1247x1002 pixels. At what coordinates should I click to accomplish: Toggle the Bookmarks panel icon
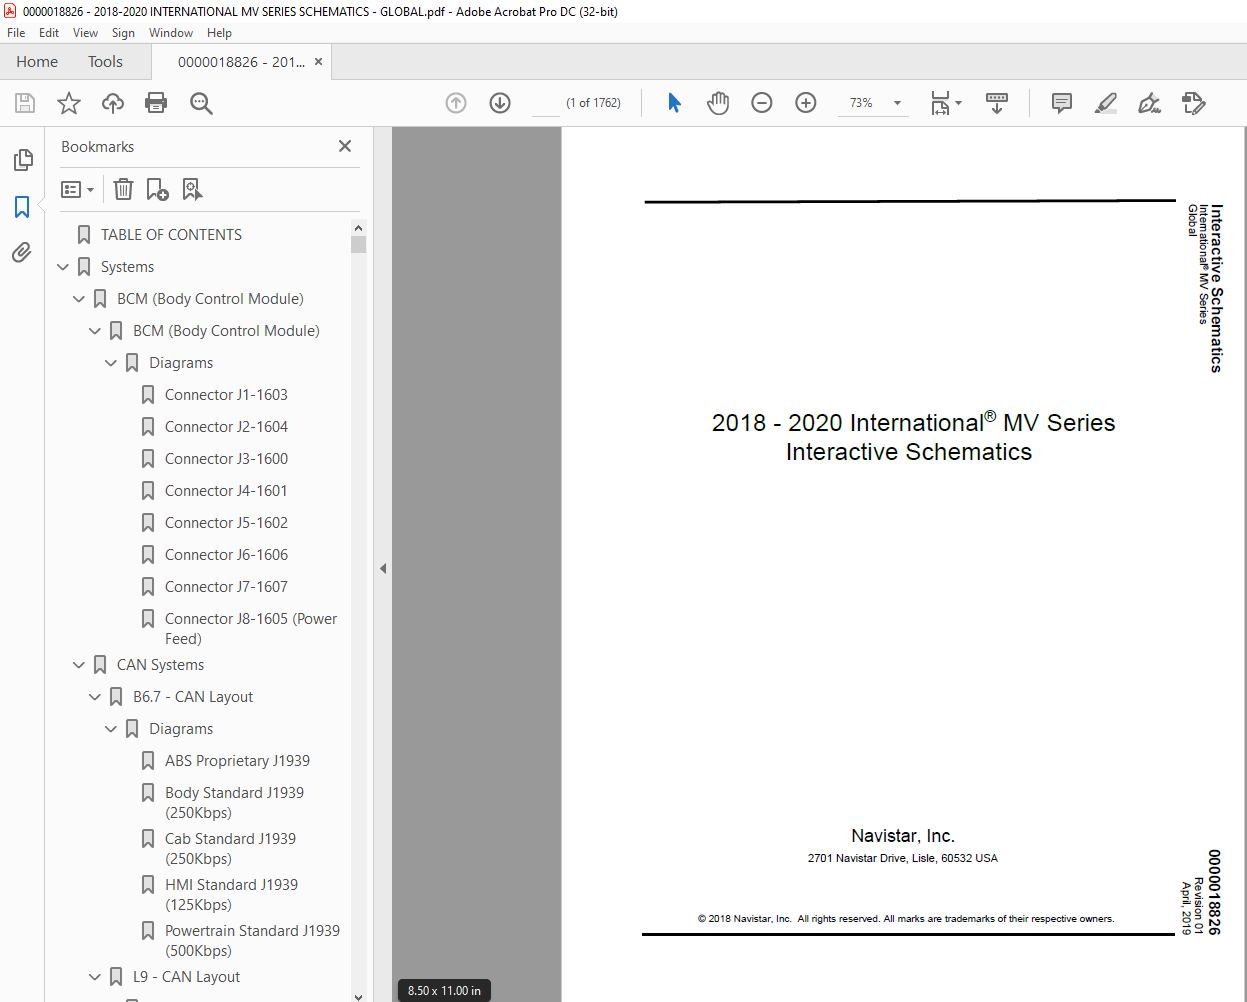[22, 207]
